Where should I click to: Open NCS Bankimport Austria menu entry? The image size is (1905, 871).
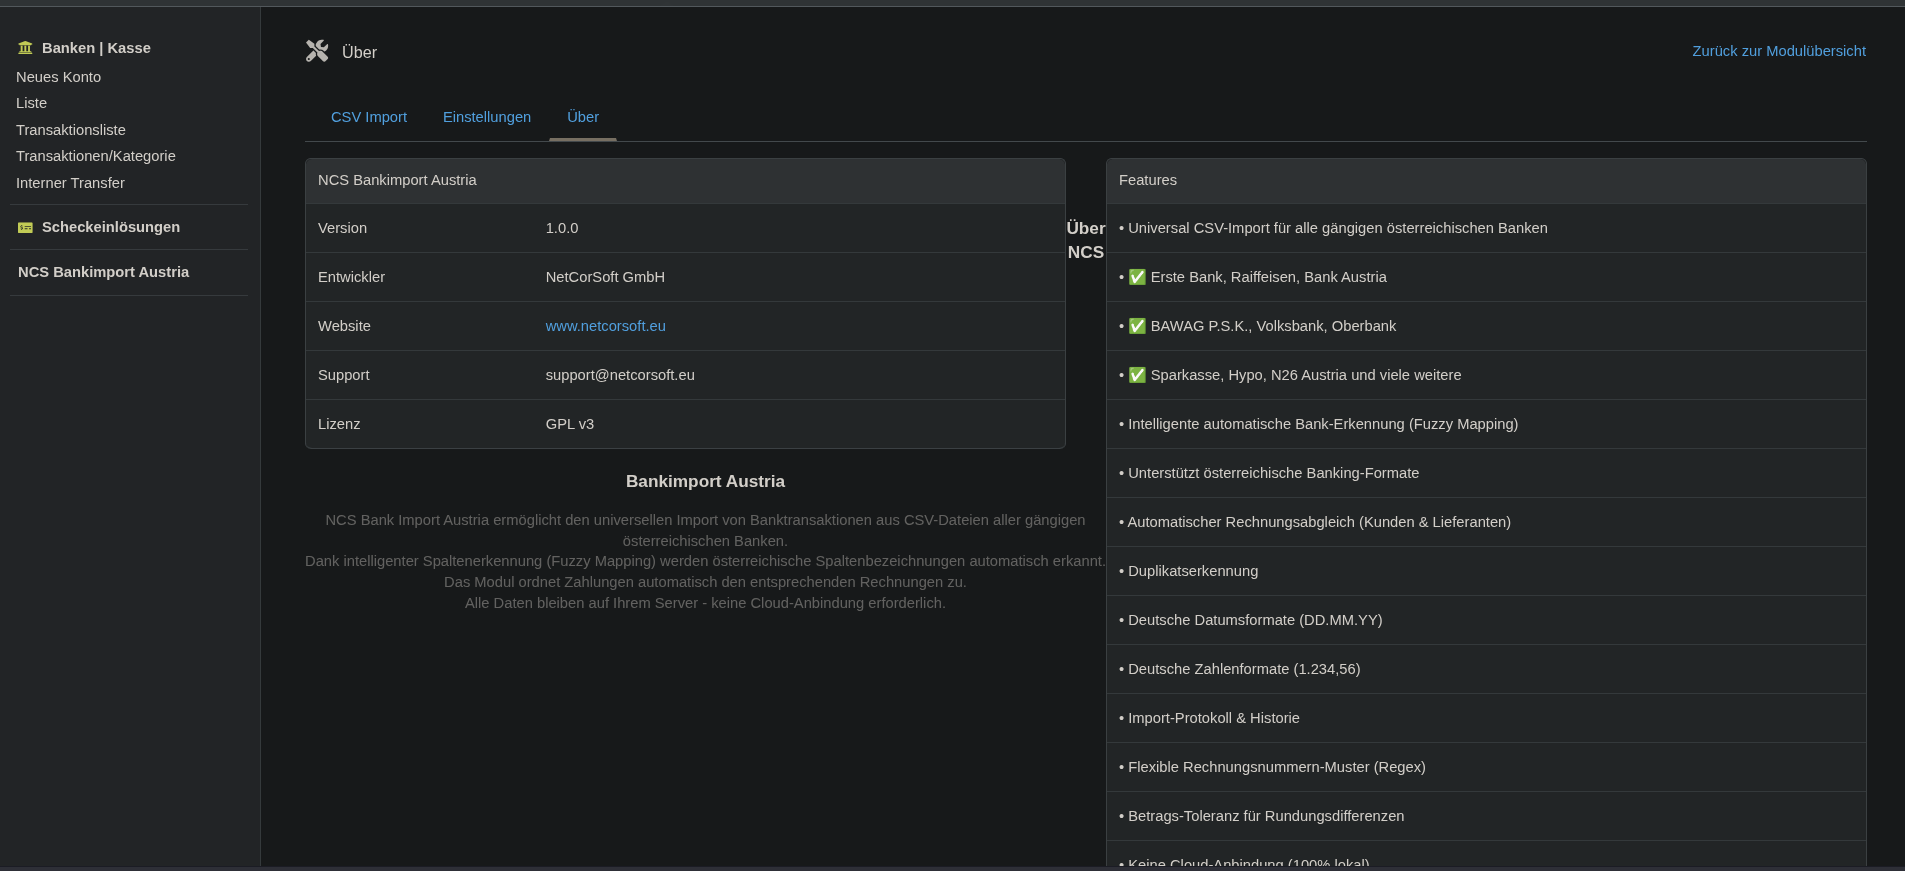pyautogui.click(x=103, y=272)
